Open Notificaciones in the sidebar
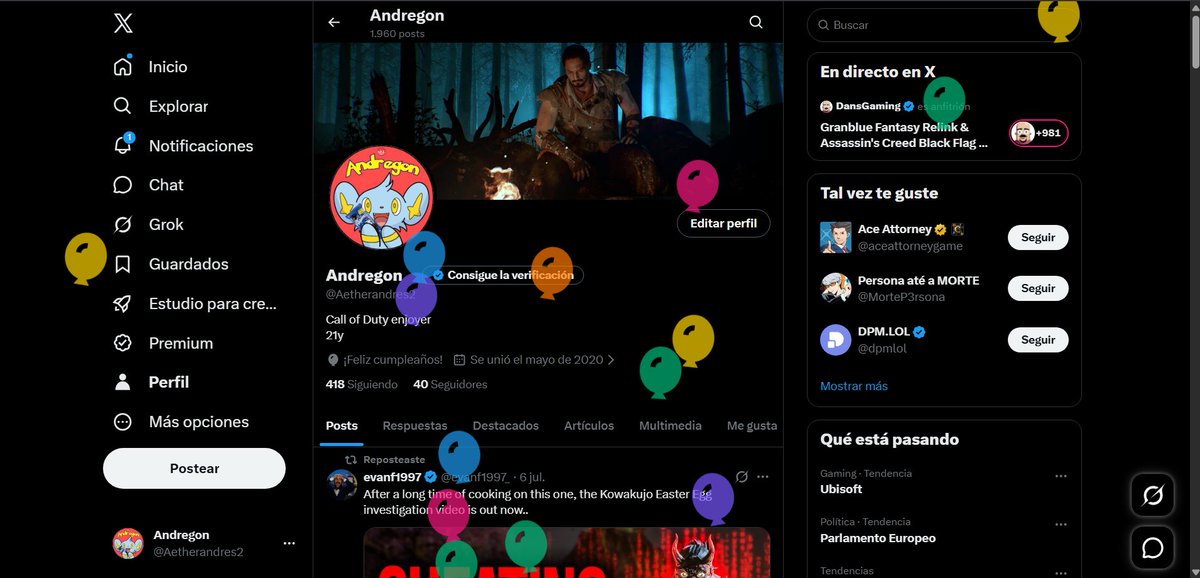The width and height of the screenshot is (1200, 578). click(184, 146)
